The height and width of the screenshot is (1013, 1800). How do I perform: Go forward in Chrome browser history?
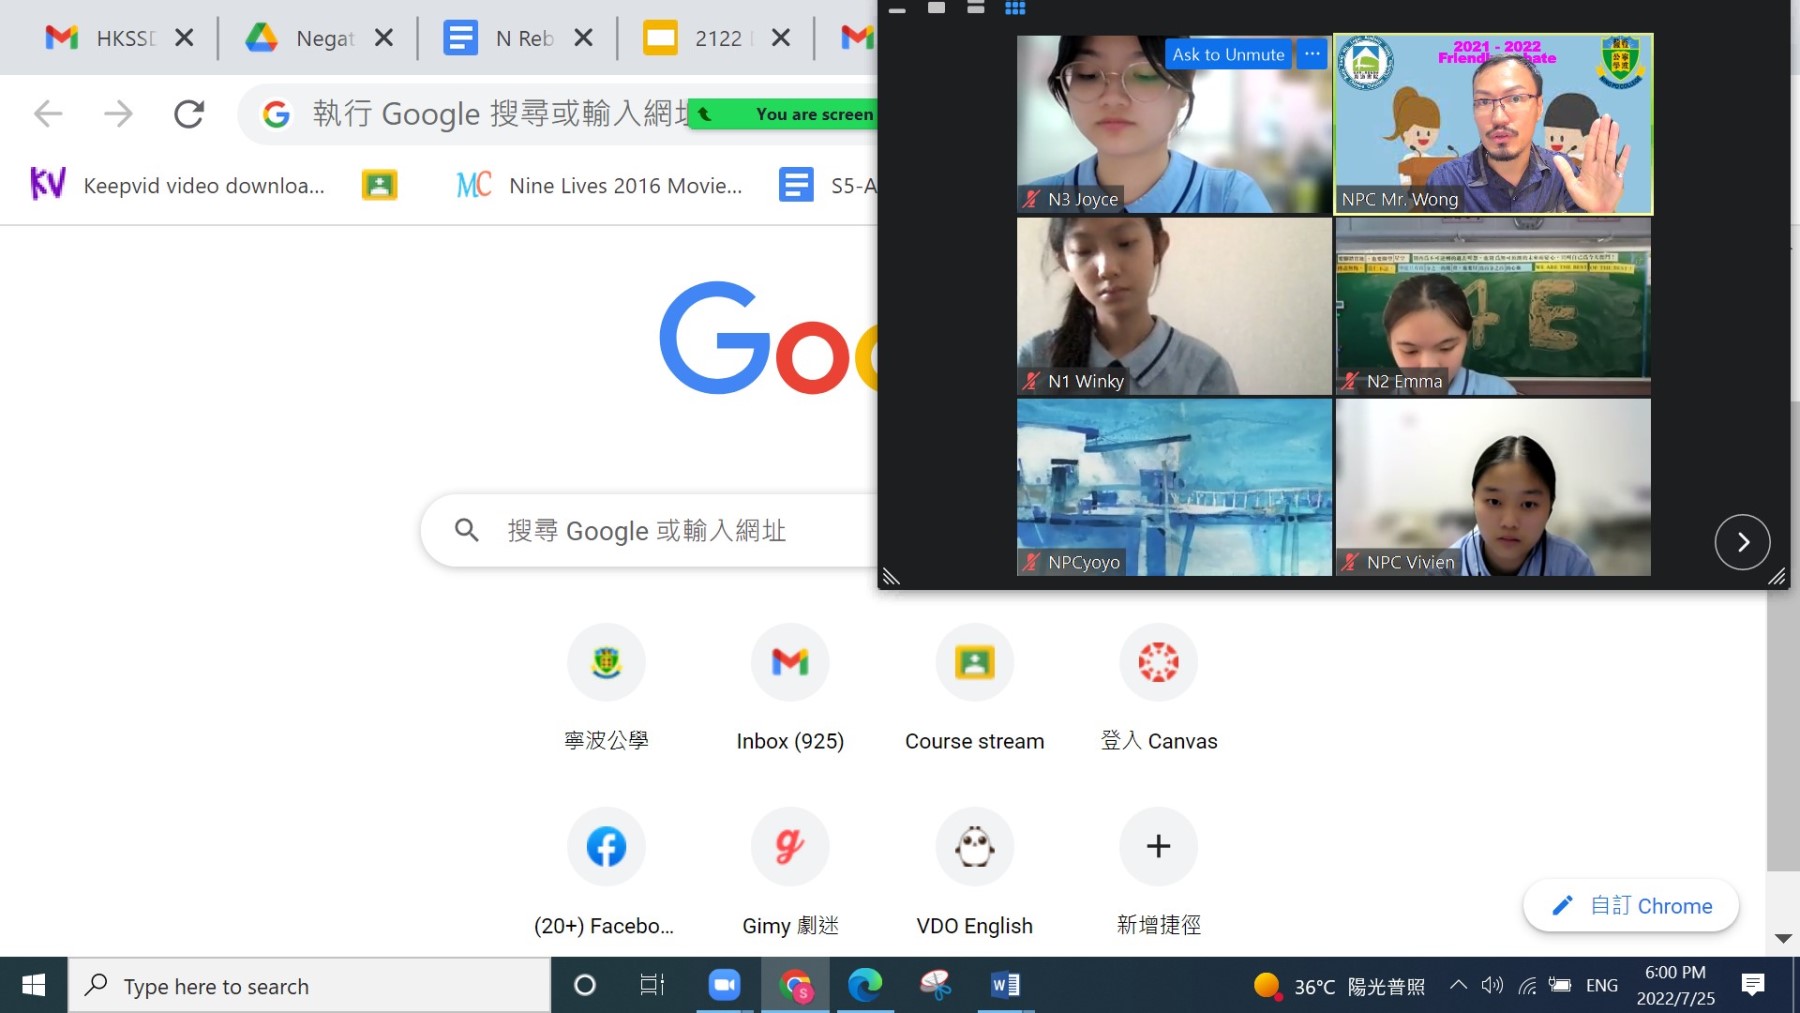pos(118,114)
